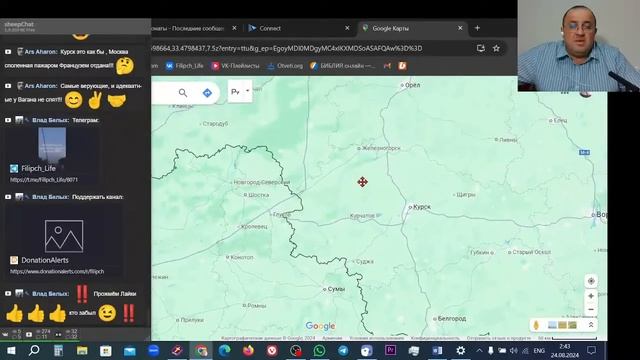
Task: Click the Железногорск label on map
Action: tap(381, 148)
